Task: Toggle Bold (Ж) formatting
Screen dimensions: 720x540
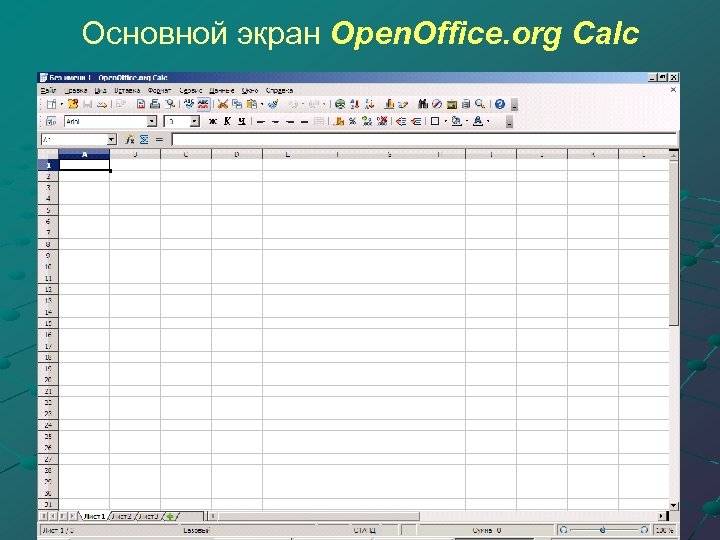Action: [x=213, y=122]
